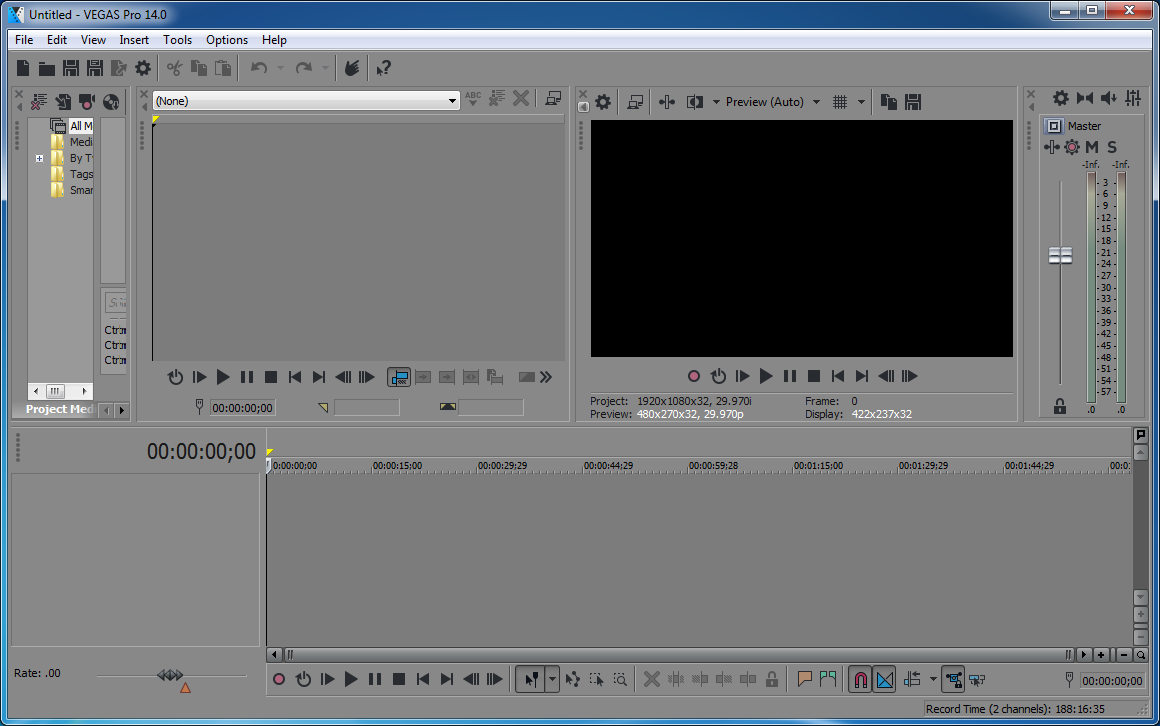Image resolution: width=1160 pixels, height=726 pixels.
Task: Remove selected media X in Project Media
Action: tap(39, 101)
